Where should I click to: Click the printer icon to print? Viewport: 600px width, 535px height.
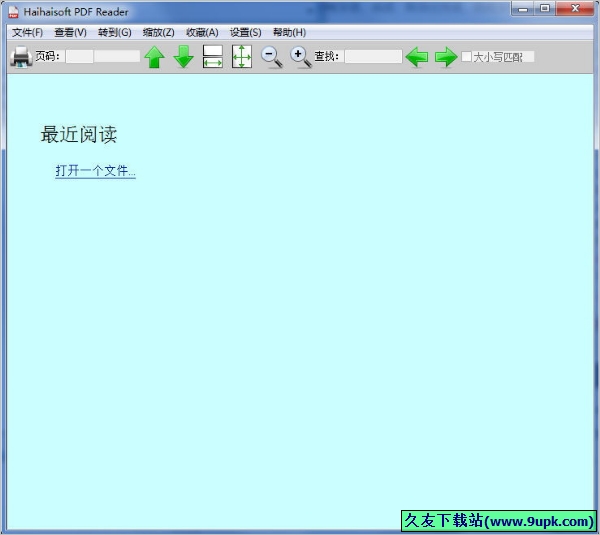point(21,57)
